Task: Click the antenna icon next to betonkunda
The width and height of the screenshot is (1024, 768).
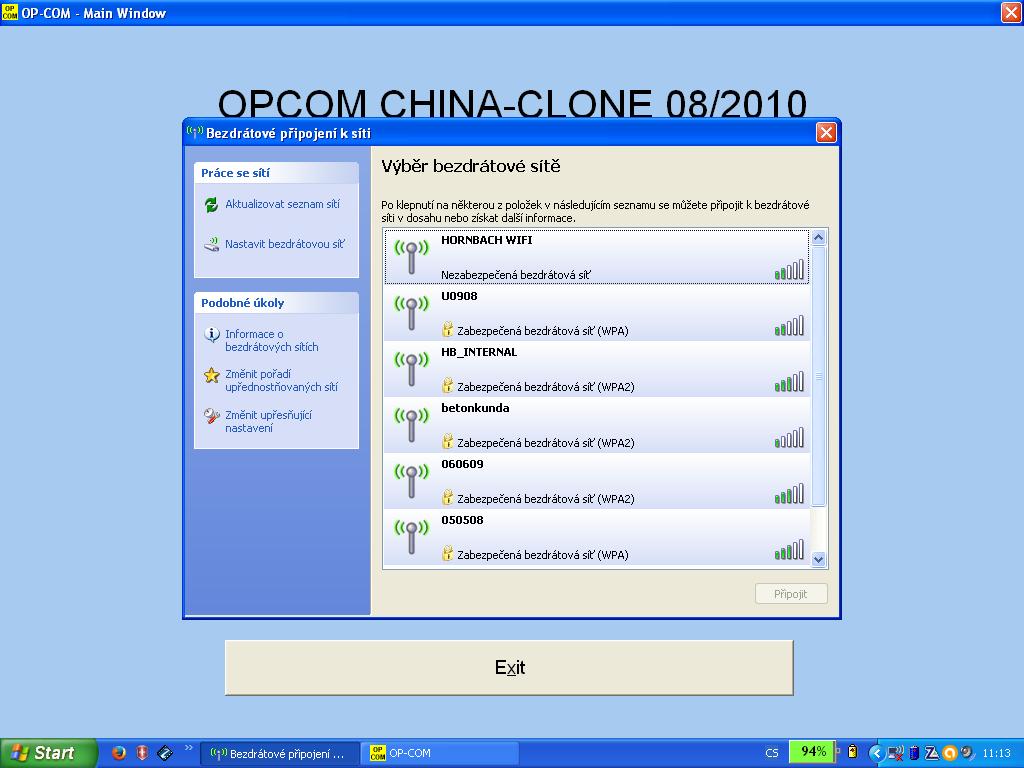Action: pos(410,425)
